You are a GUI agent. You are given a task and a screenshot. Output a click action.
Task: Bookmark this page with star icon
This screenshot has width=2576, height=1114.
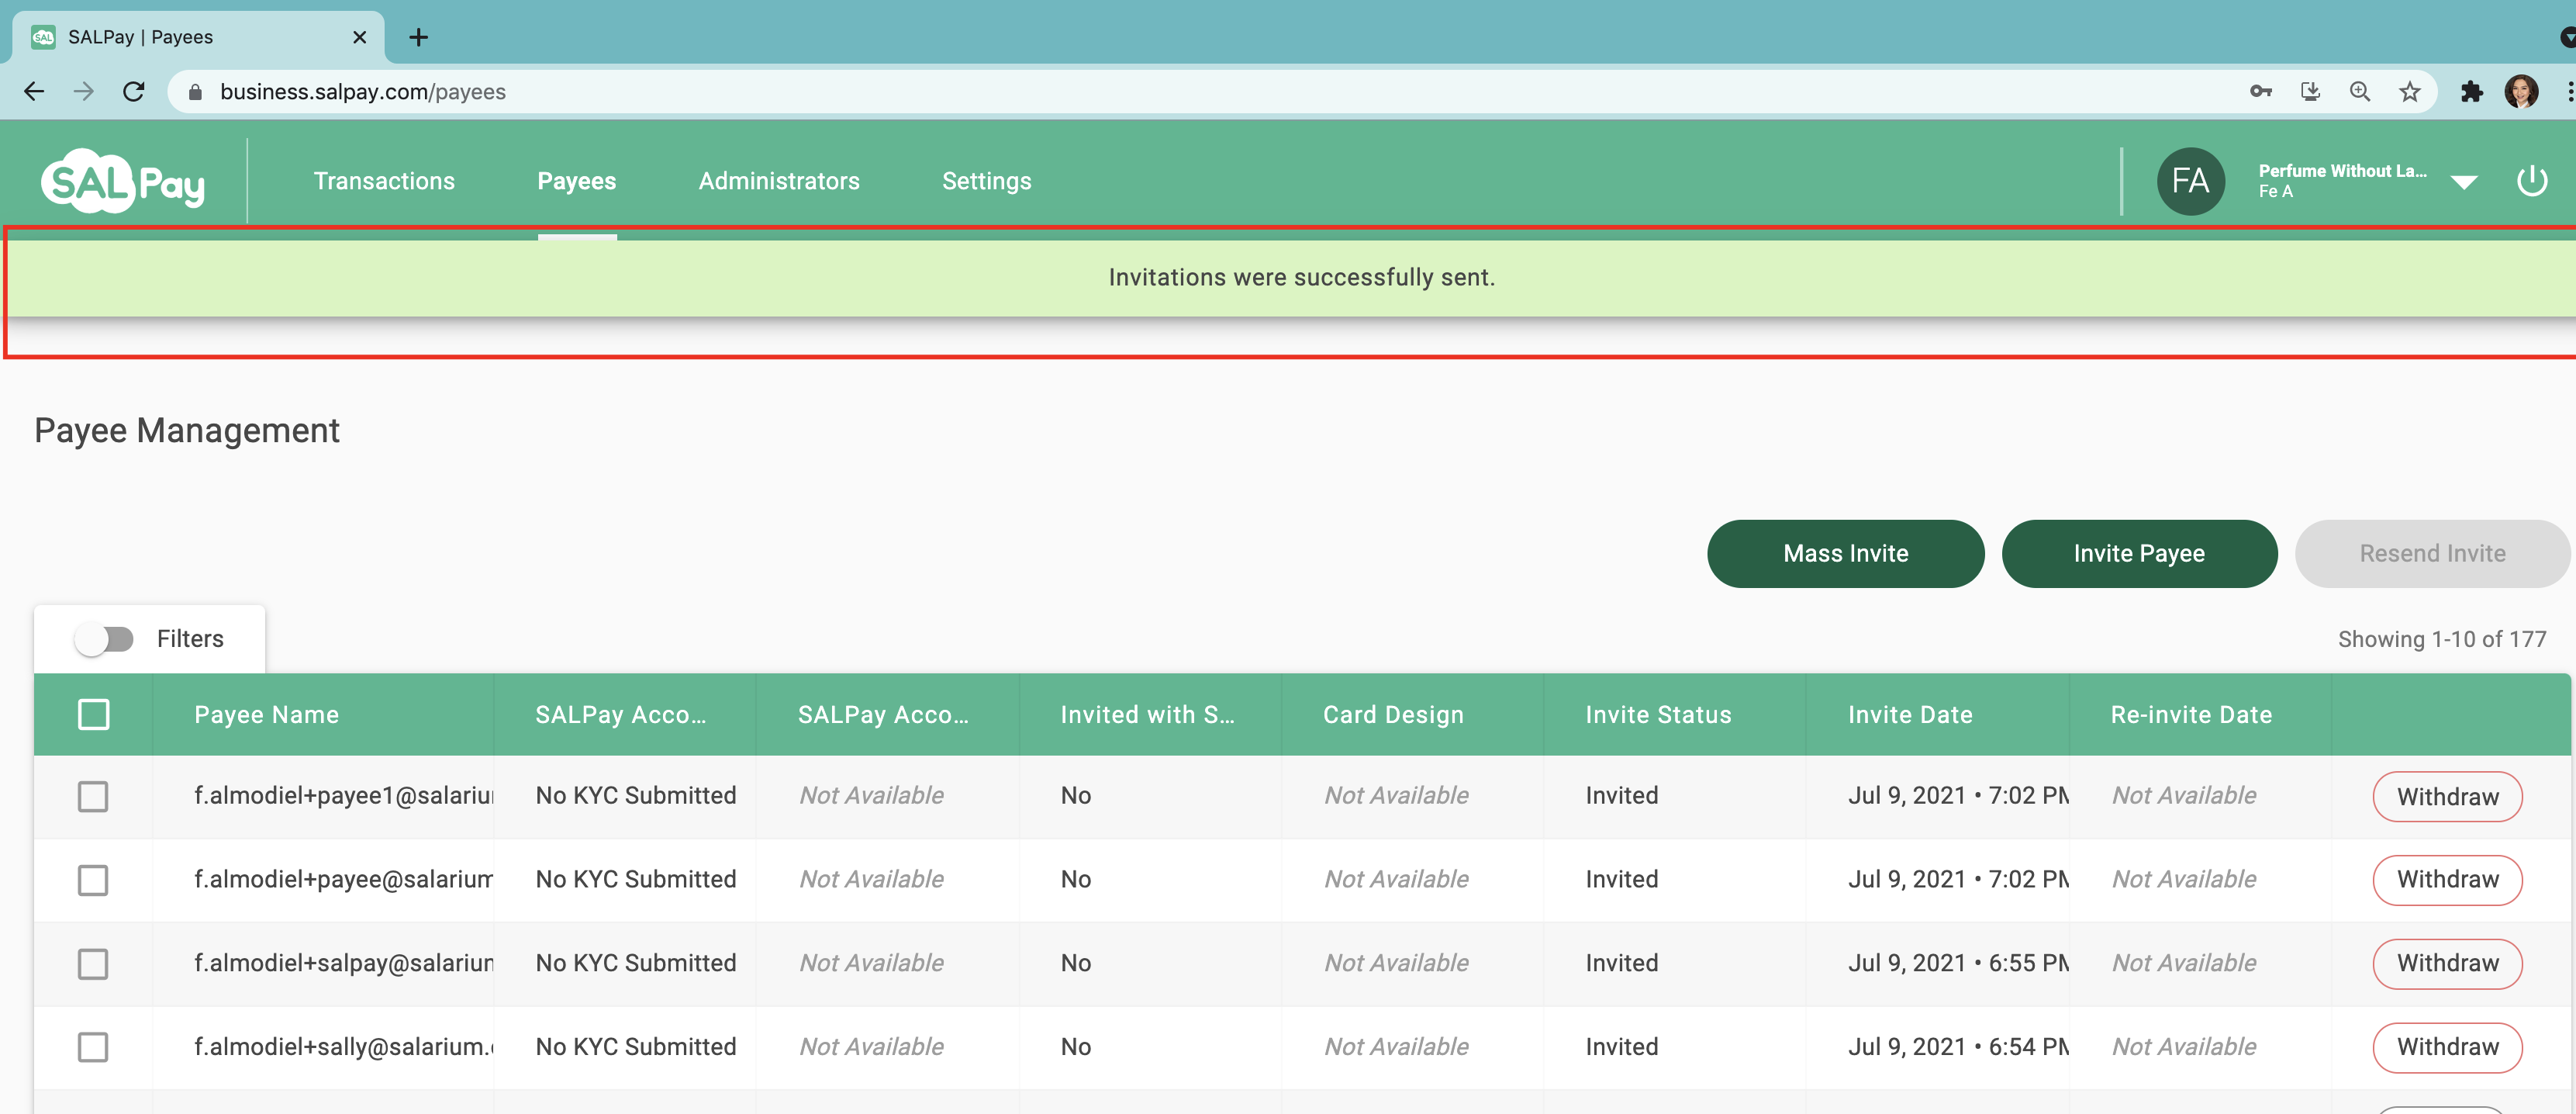(x=2410, y=92)
